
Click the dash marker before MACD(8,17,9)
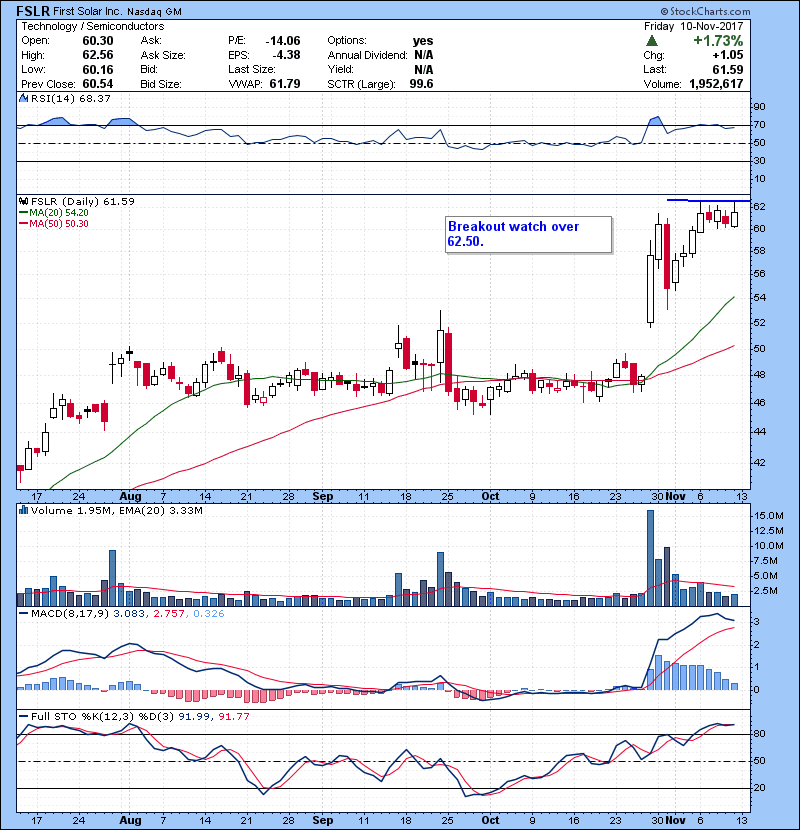click(x=24, y=614)
